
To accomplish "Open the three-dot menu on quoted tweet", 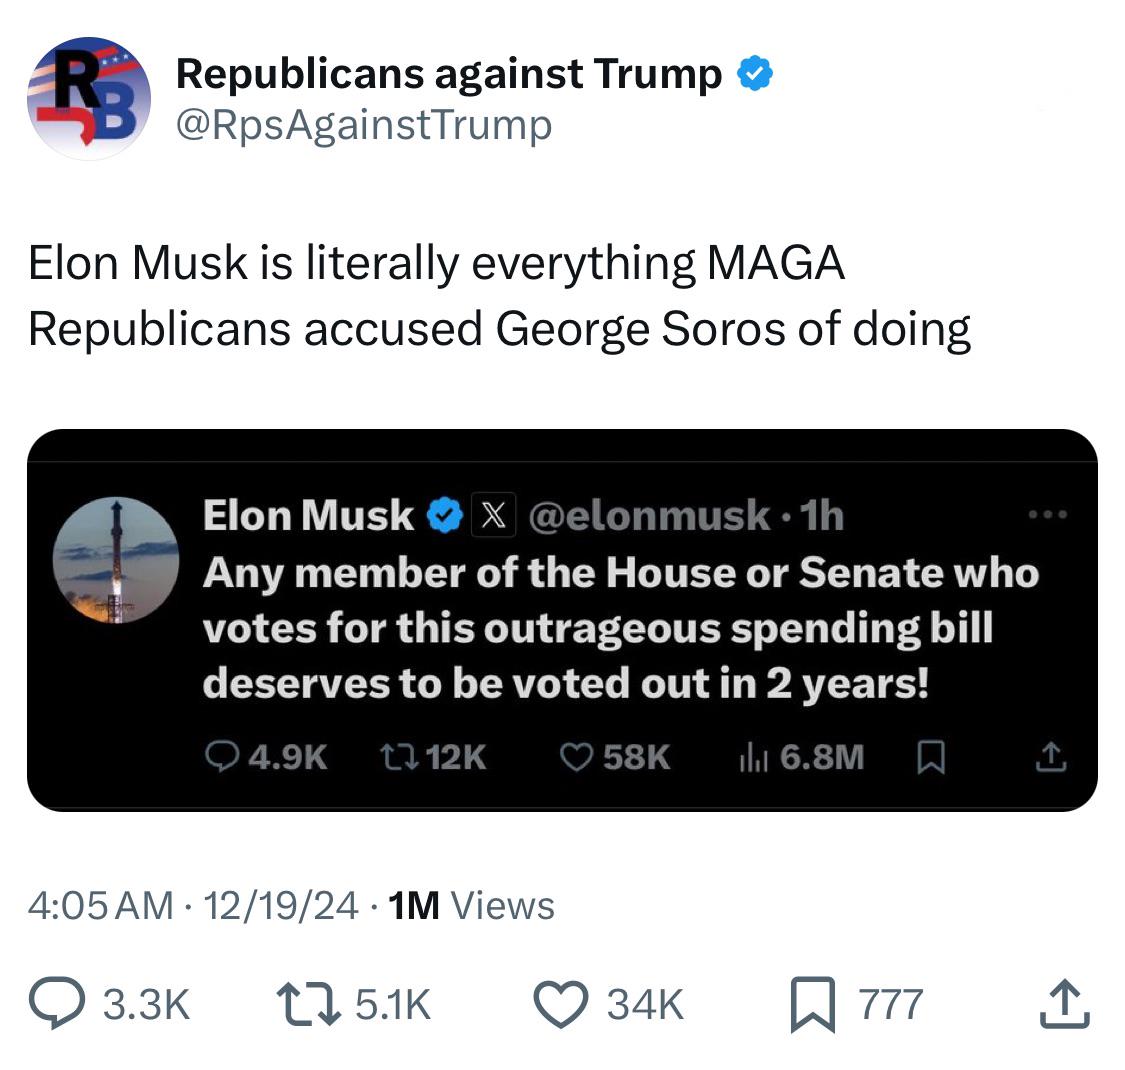I will [1049, 515].
